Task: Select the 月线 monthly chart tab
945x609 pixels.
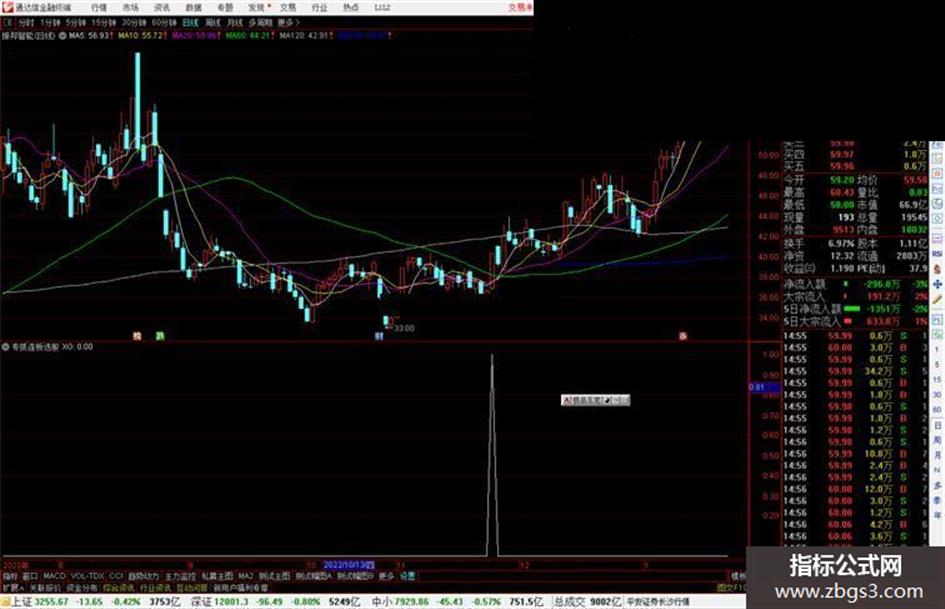Action: [235, 22]
